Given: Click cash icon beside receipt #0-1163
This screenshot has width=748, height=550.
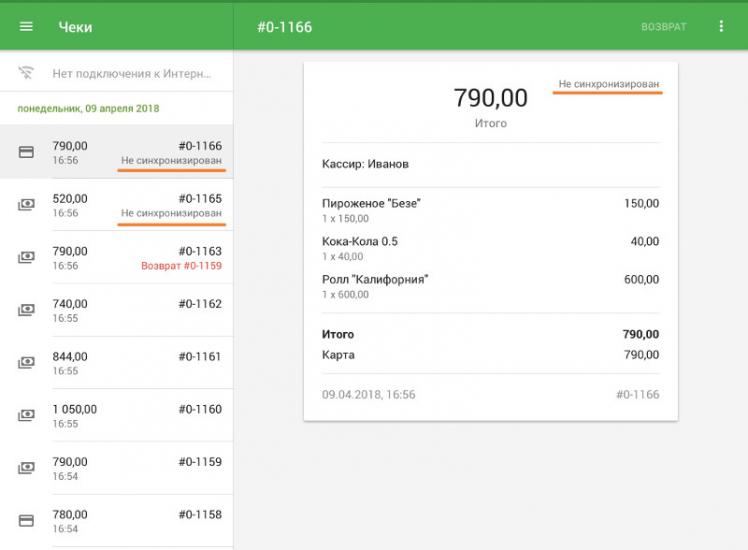Looking at the screenshot, I should [x=26, y=258].
